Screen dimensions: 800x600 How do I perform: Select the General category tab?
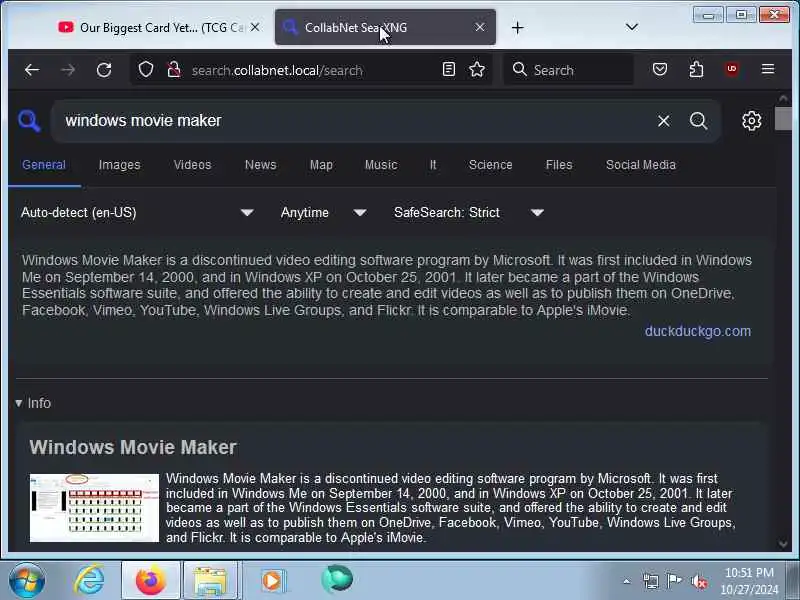click(44, 165)
